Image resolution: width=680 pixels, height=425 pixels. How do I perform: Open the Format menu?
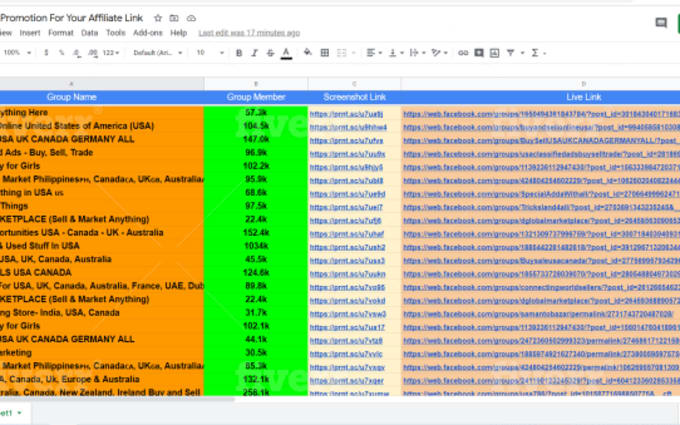(x=61, y=33)
